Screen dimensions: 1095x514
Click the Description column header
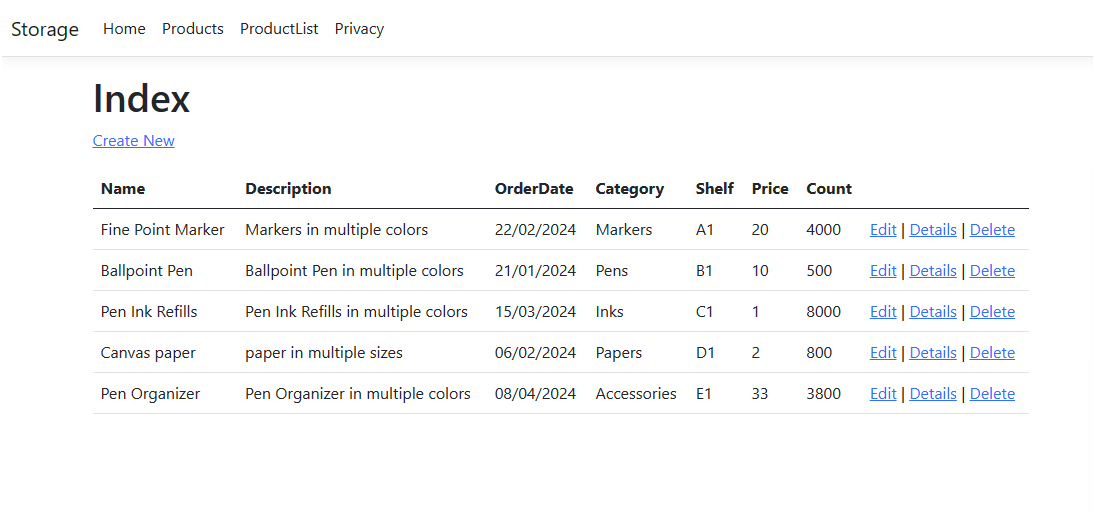[x=288, y=189]
